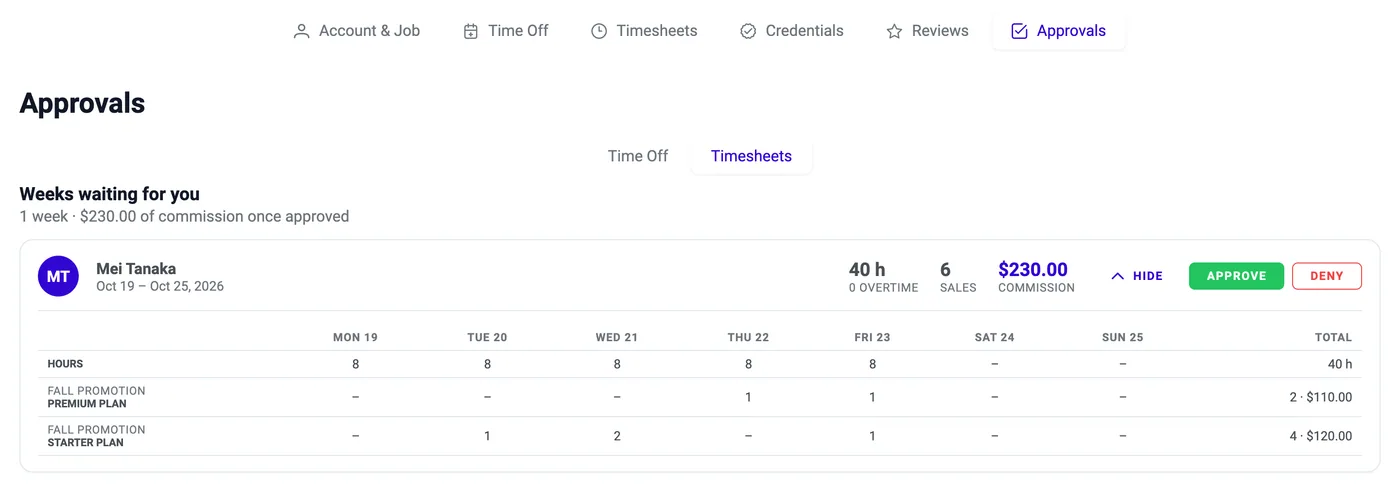Image resolution: width=1400 pixels, height=488 pixels.
Task: Approve Mei Tanaka's timesheet
Action: point(1236,276)
